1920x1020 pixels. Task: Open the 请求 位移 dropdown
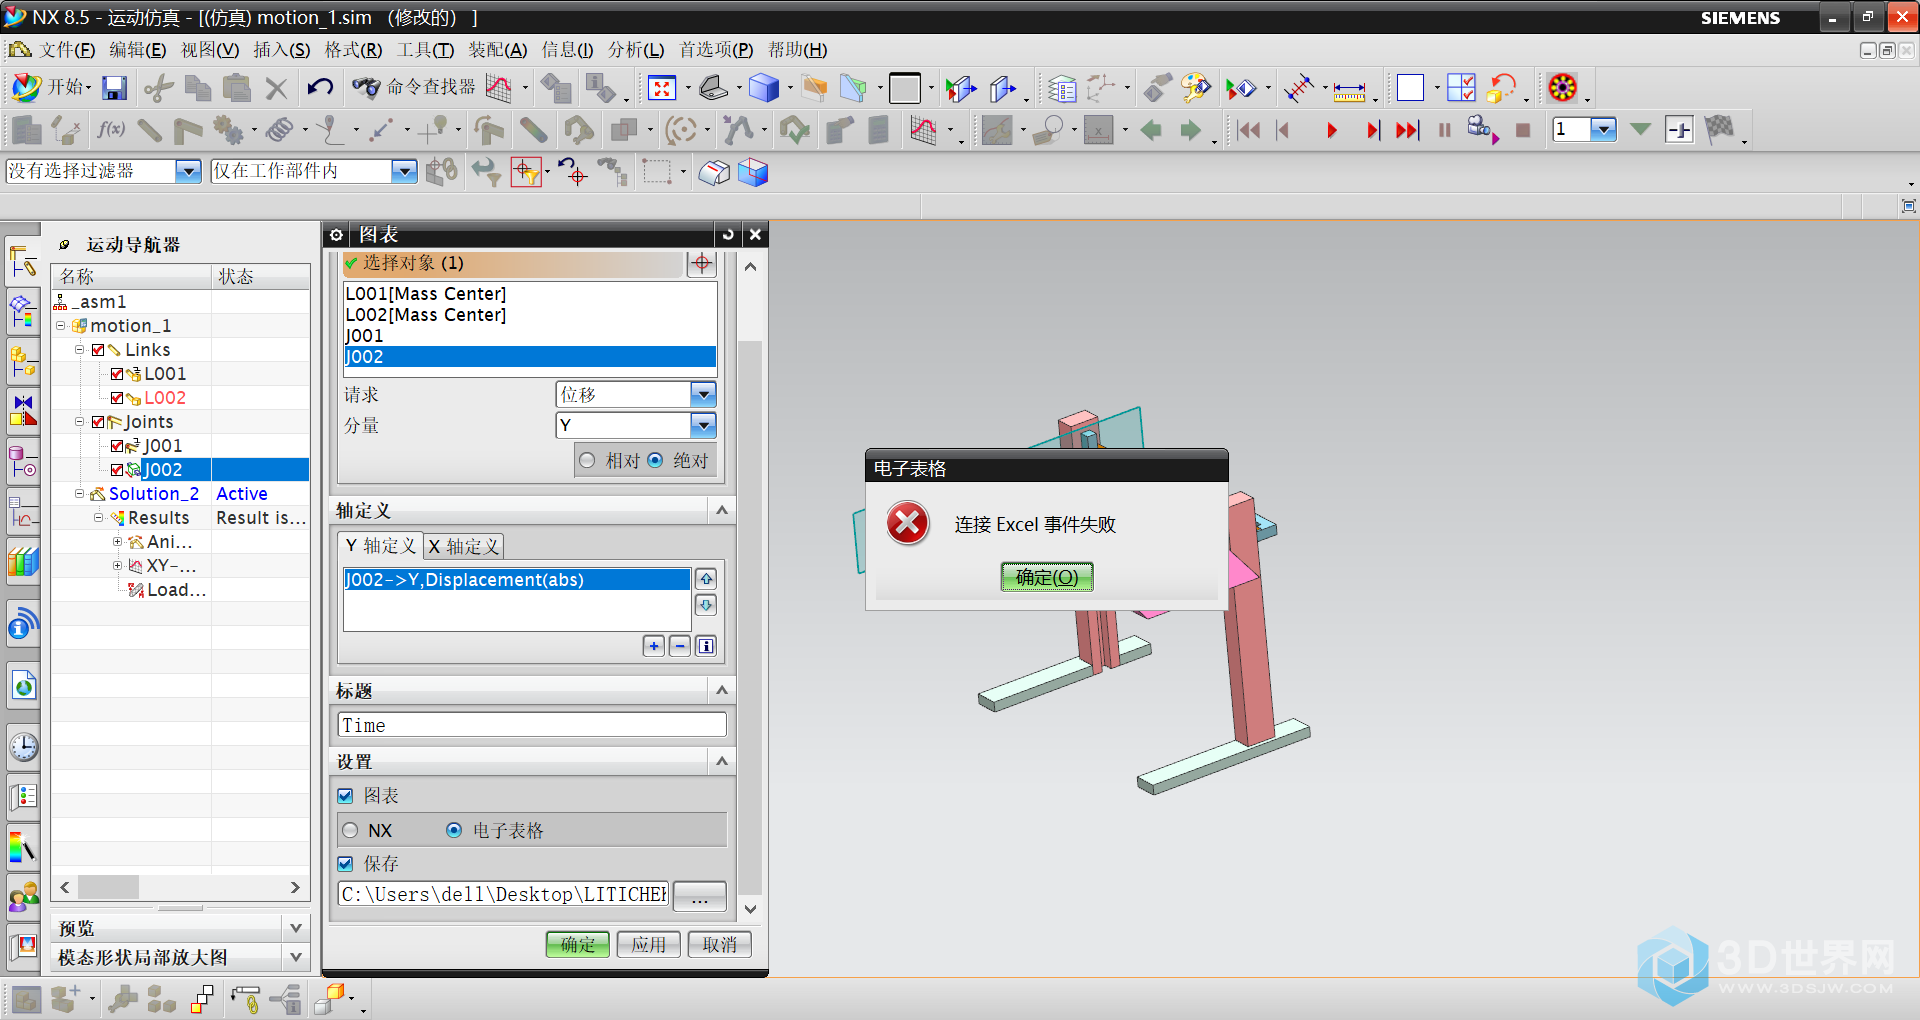[x=704, y=395]
